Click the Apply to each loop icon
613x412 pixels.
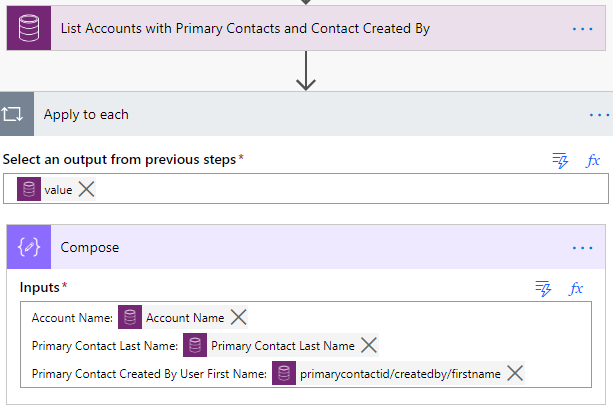coord(17,114)
